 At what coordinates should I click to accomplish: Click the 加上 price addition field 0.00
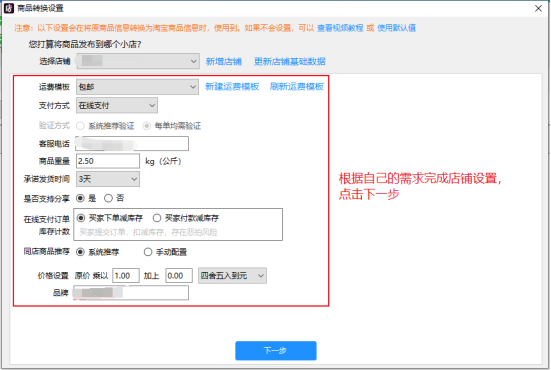click(179, 275)
